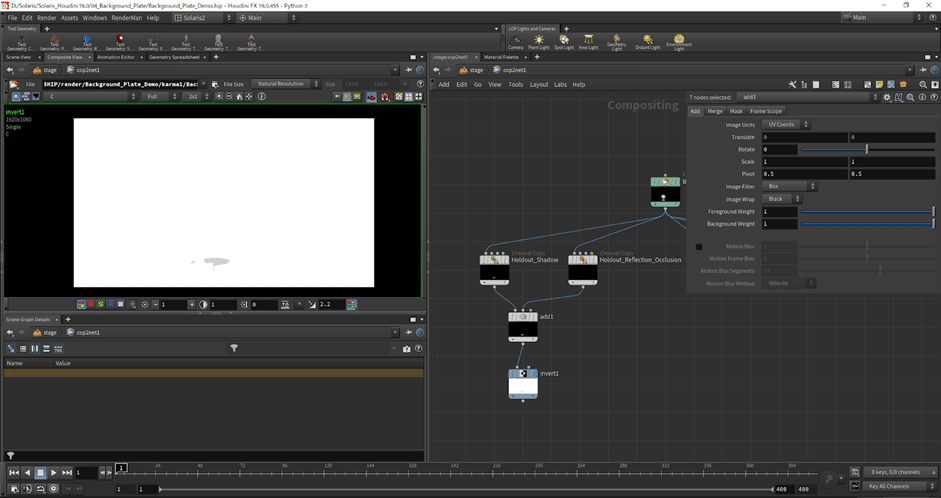941x498 pixels.
Task: Click the snapshot camera icon
Action: [x=406, y=348]
